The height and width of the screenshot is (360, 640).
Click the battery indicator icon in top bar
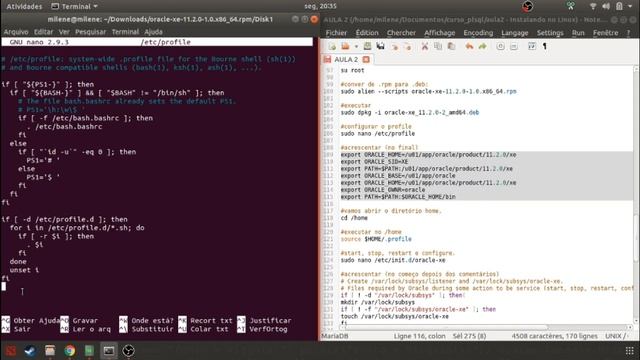(x=619, y=6)
